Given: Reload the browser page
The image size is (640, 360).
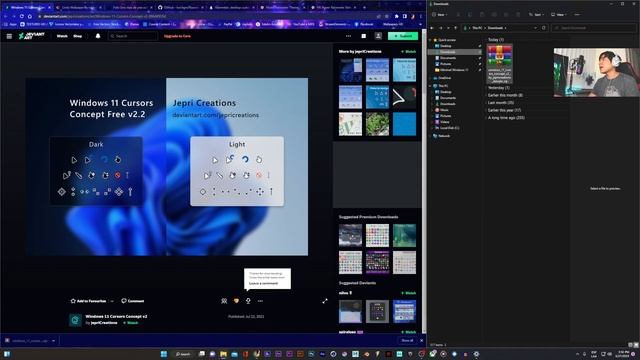Looking at the screenshot, I should click(22, 16).
